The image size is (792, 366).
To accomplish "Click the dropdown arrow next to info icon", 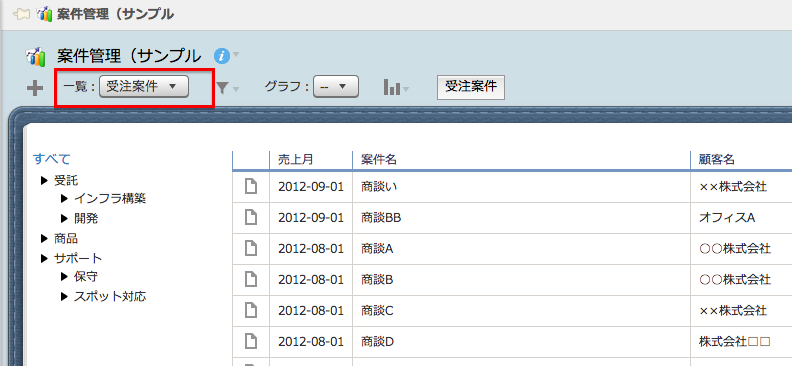I will (x=236, y=55).
